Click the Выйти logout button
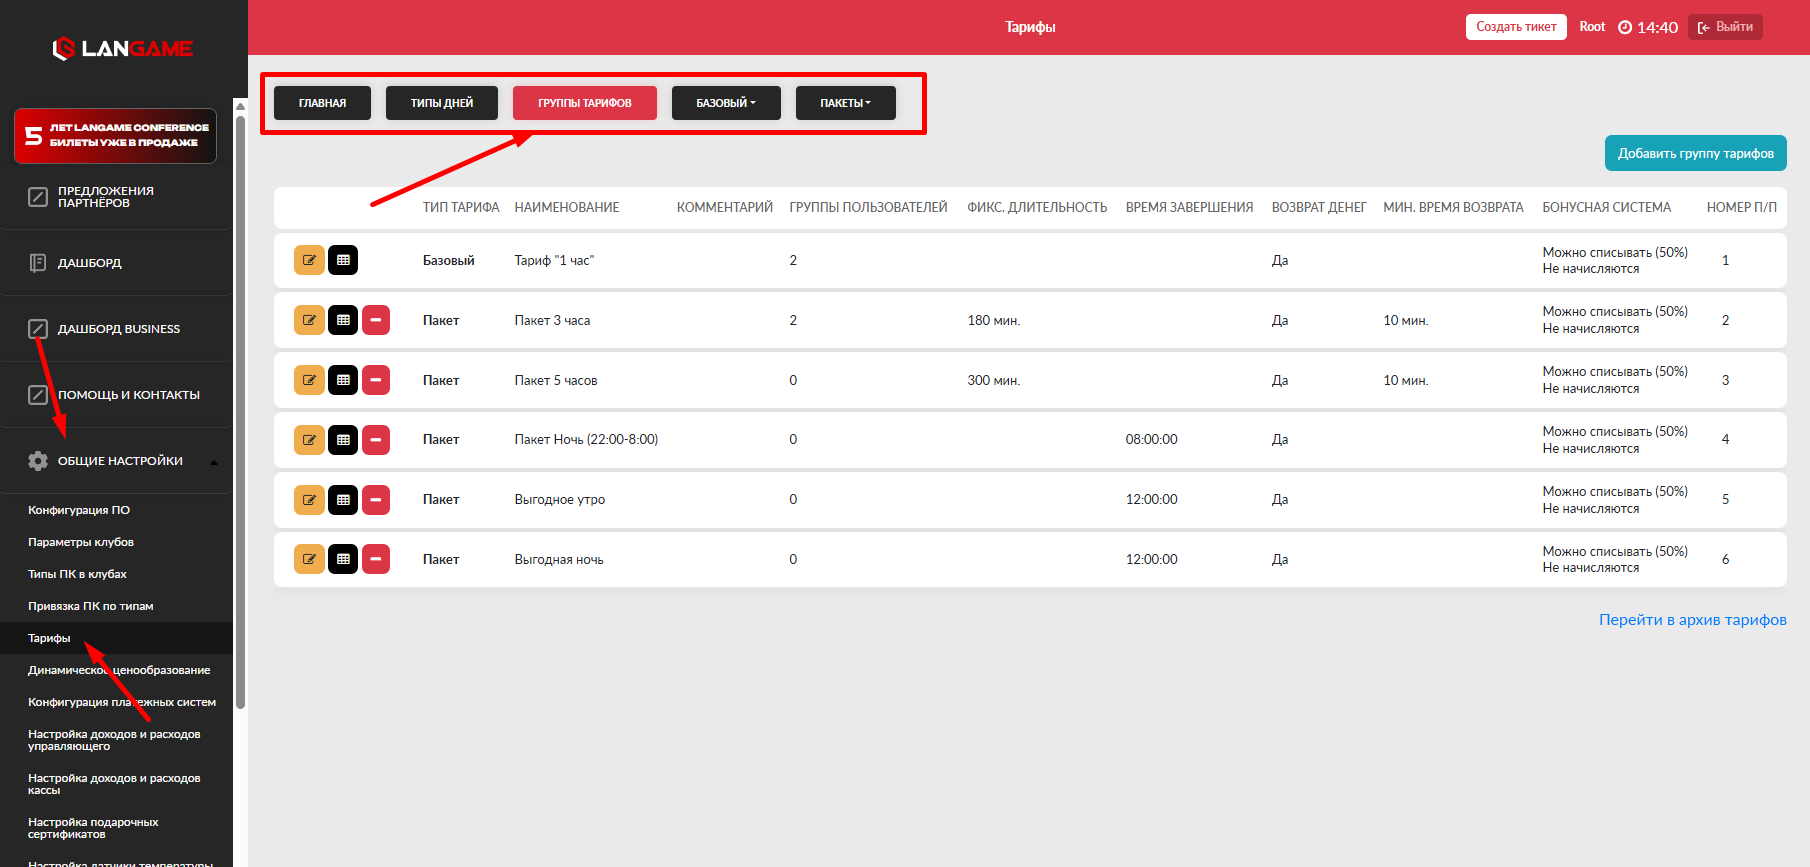The image size is (1810, 867). point(1725,27)
